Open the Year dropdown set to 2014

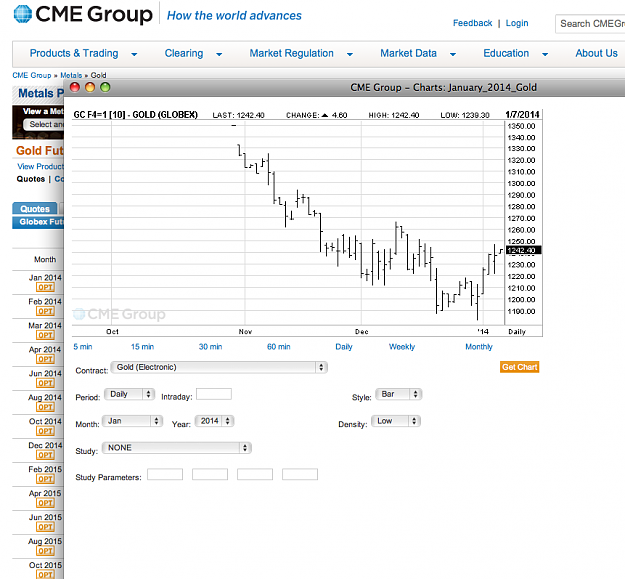coord(214,421)
